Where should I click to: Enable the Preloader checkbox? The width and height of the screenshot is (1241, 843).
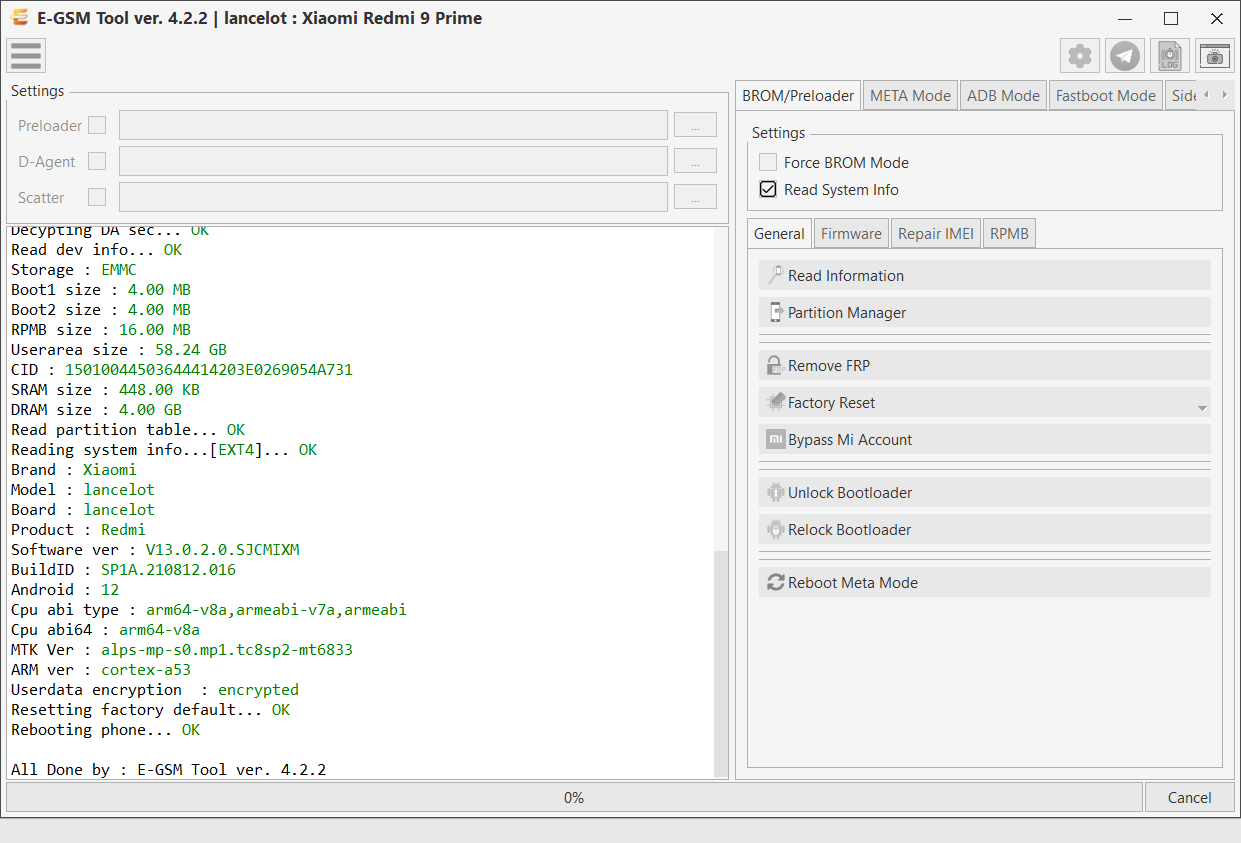(x=97, y=125)
